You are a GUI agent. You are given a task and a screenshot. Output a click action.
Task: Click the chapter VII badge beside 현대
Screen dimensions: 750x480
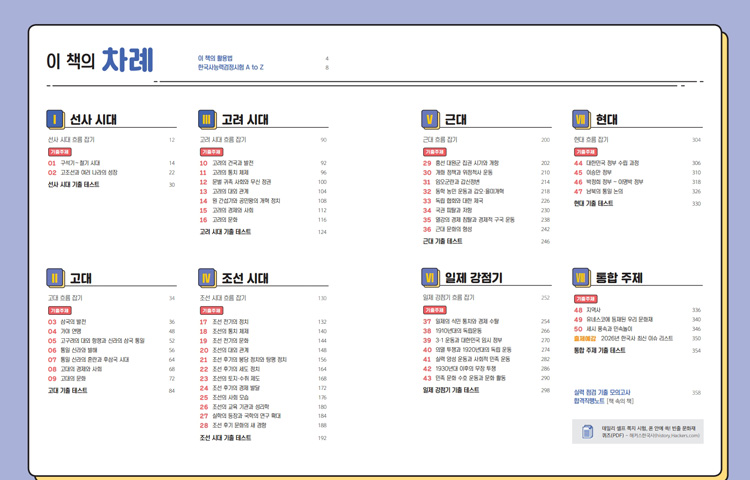[x=581, y=120]
